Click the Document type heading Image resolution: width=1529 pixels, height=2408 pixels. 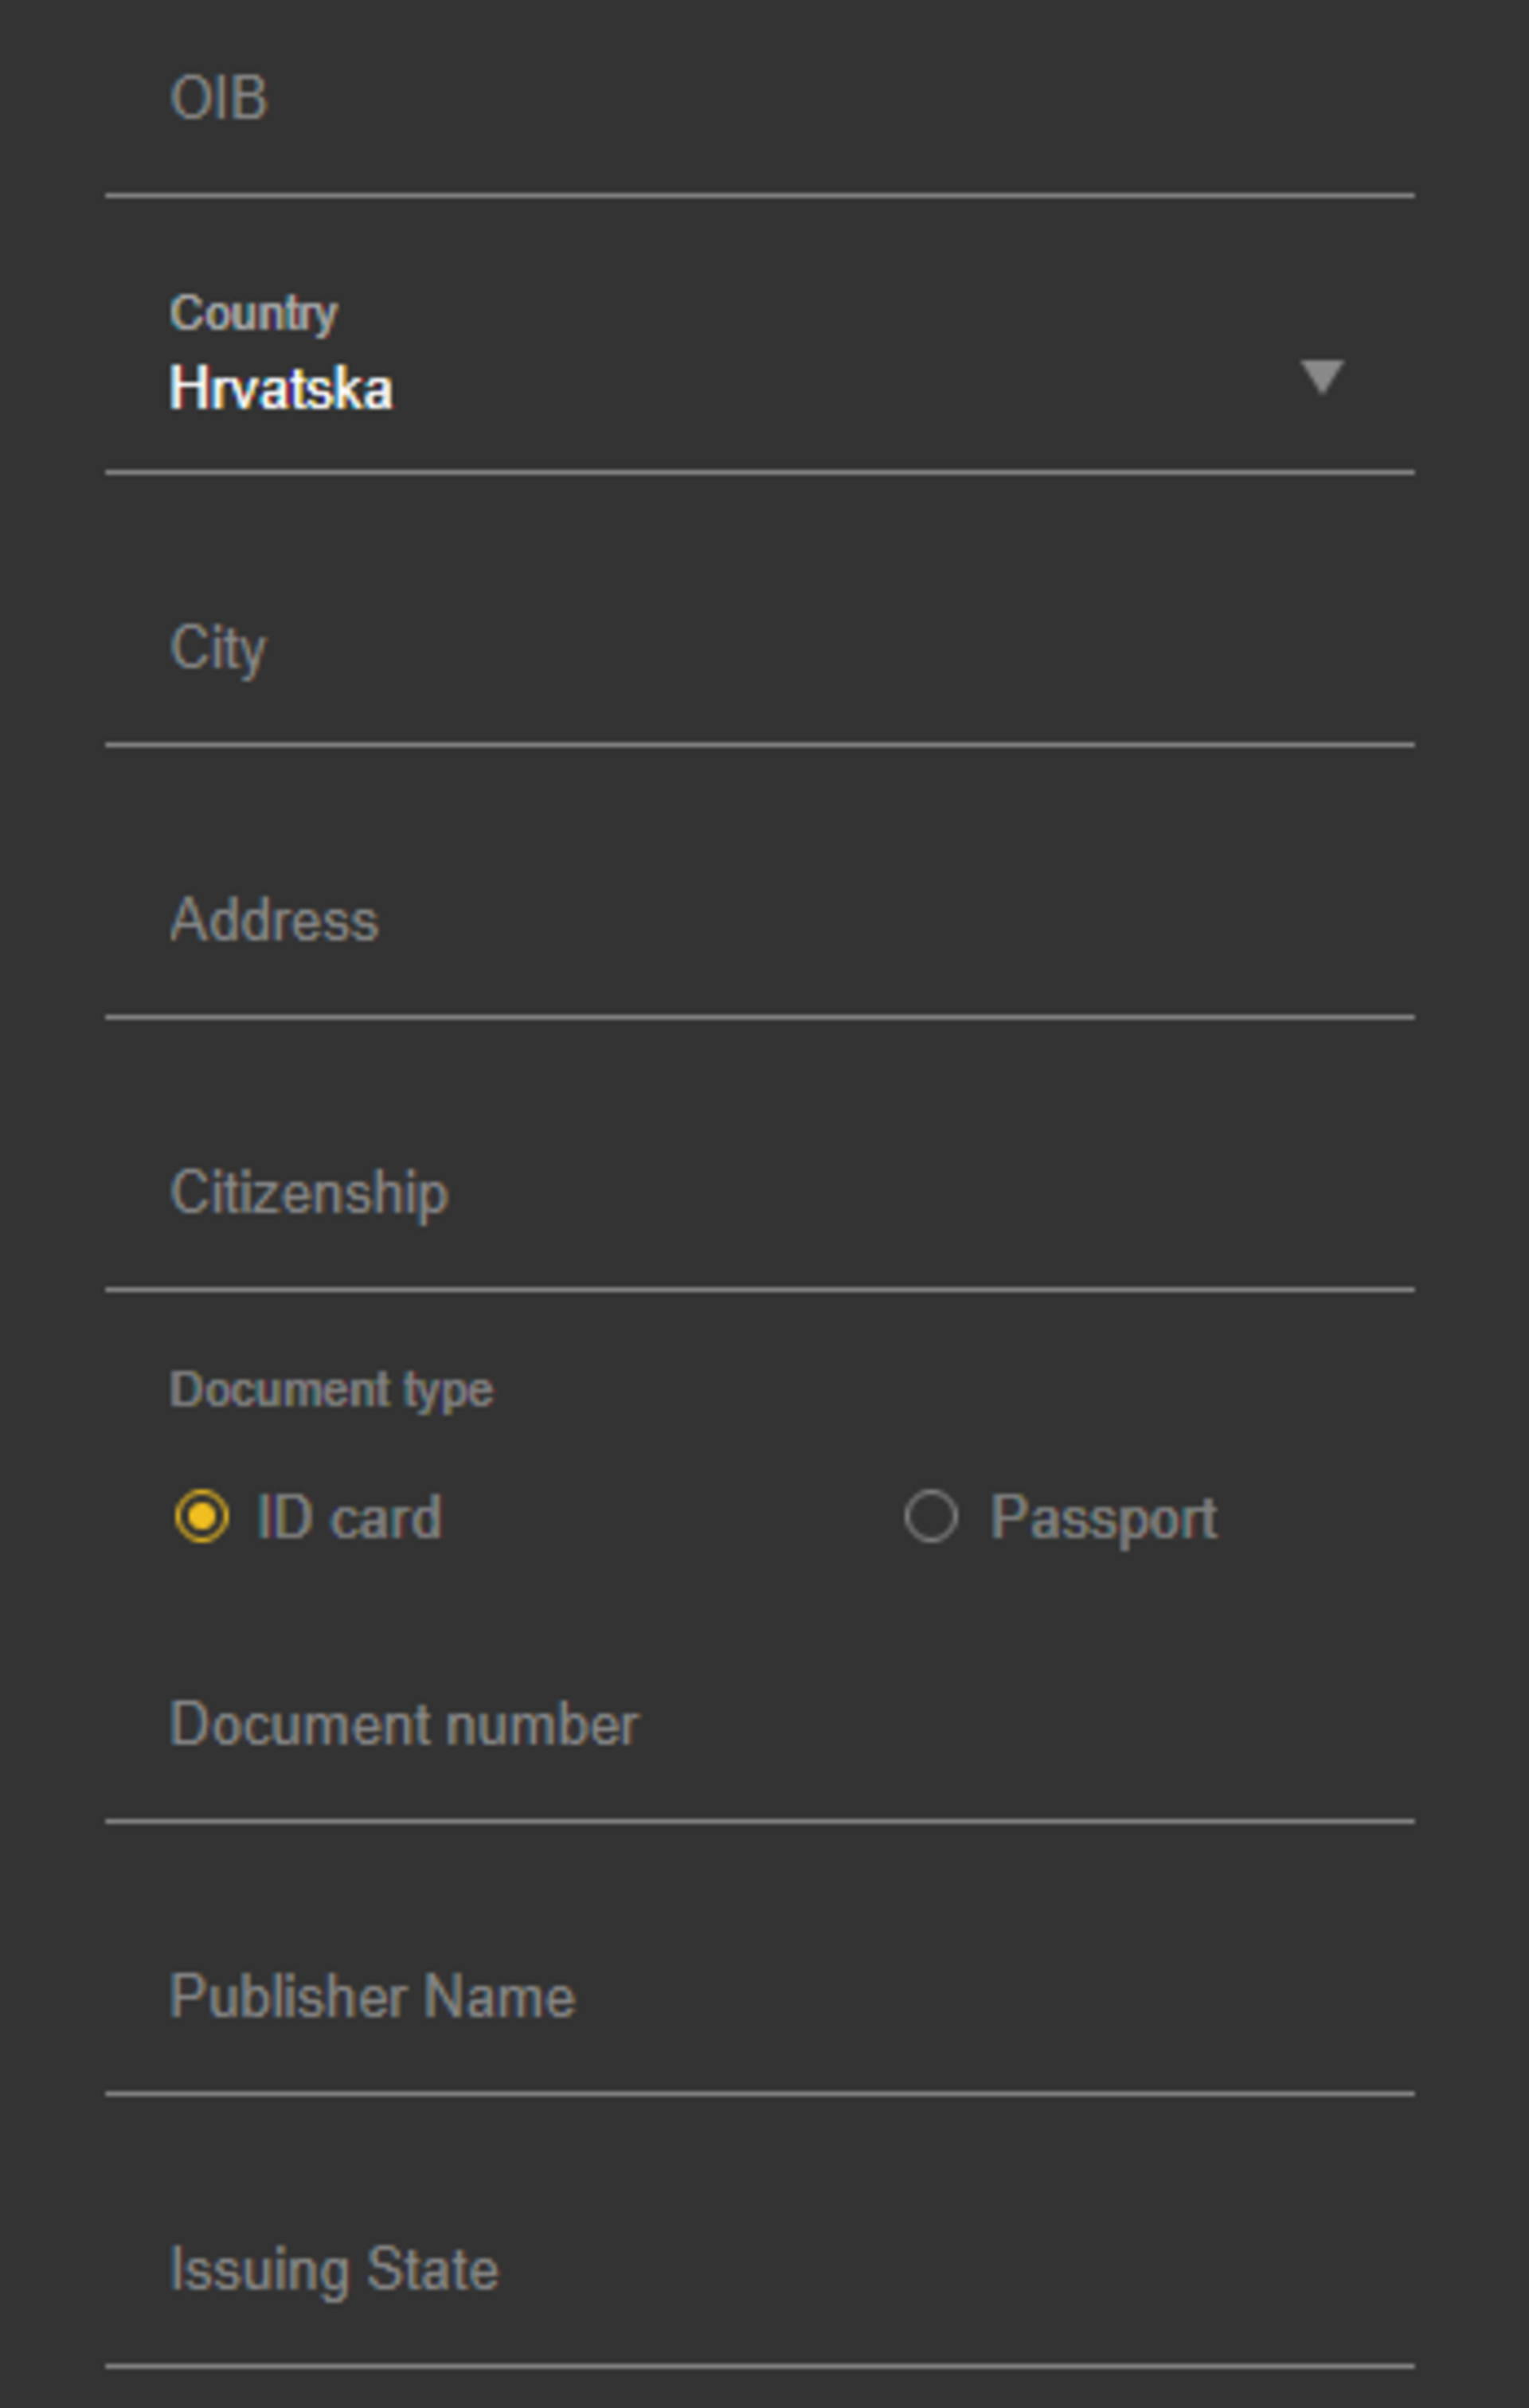[331, 1390]
